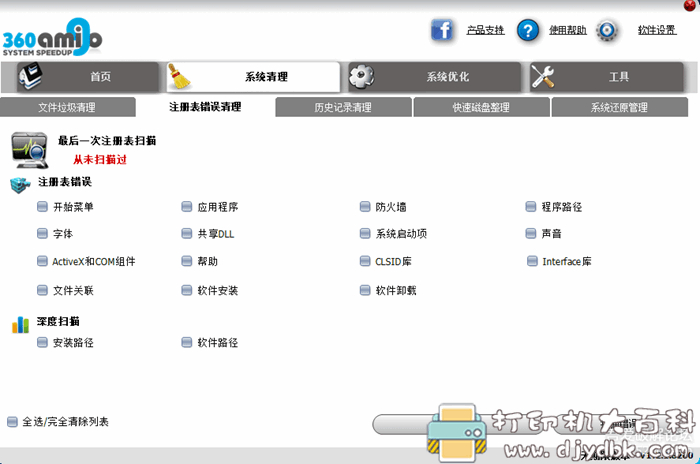Click the 从未扫描过 status text
The width and height of the screenshot is (700, 464).
(100, 159)
